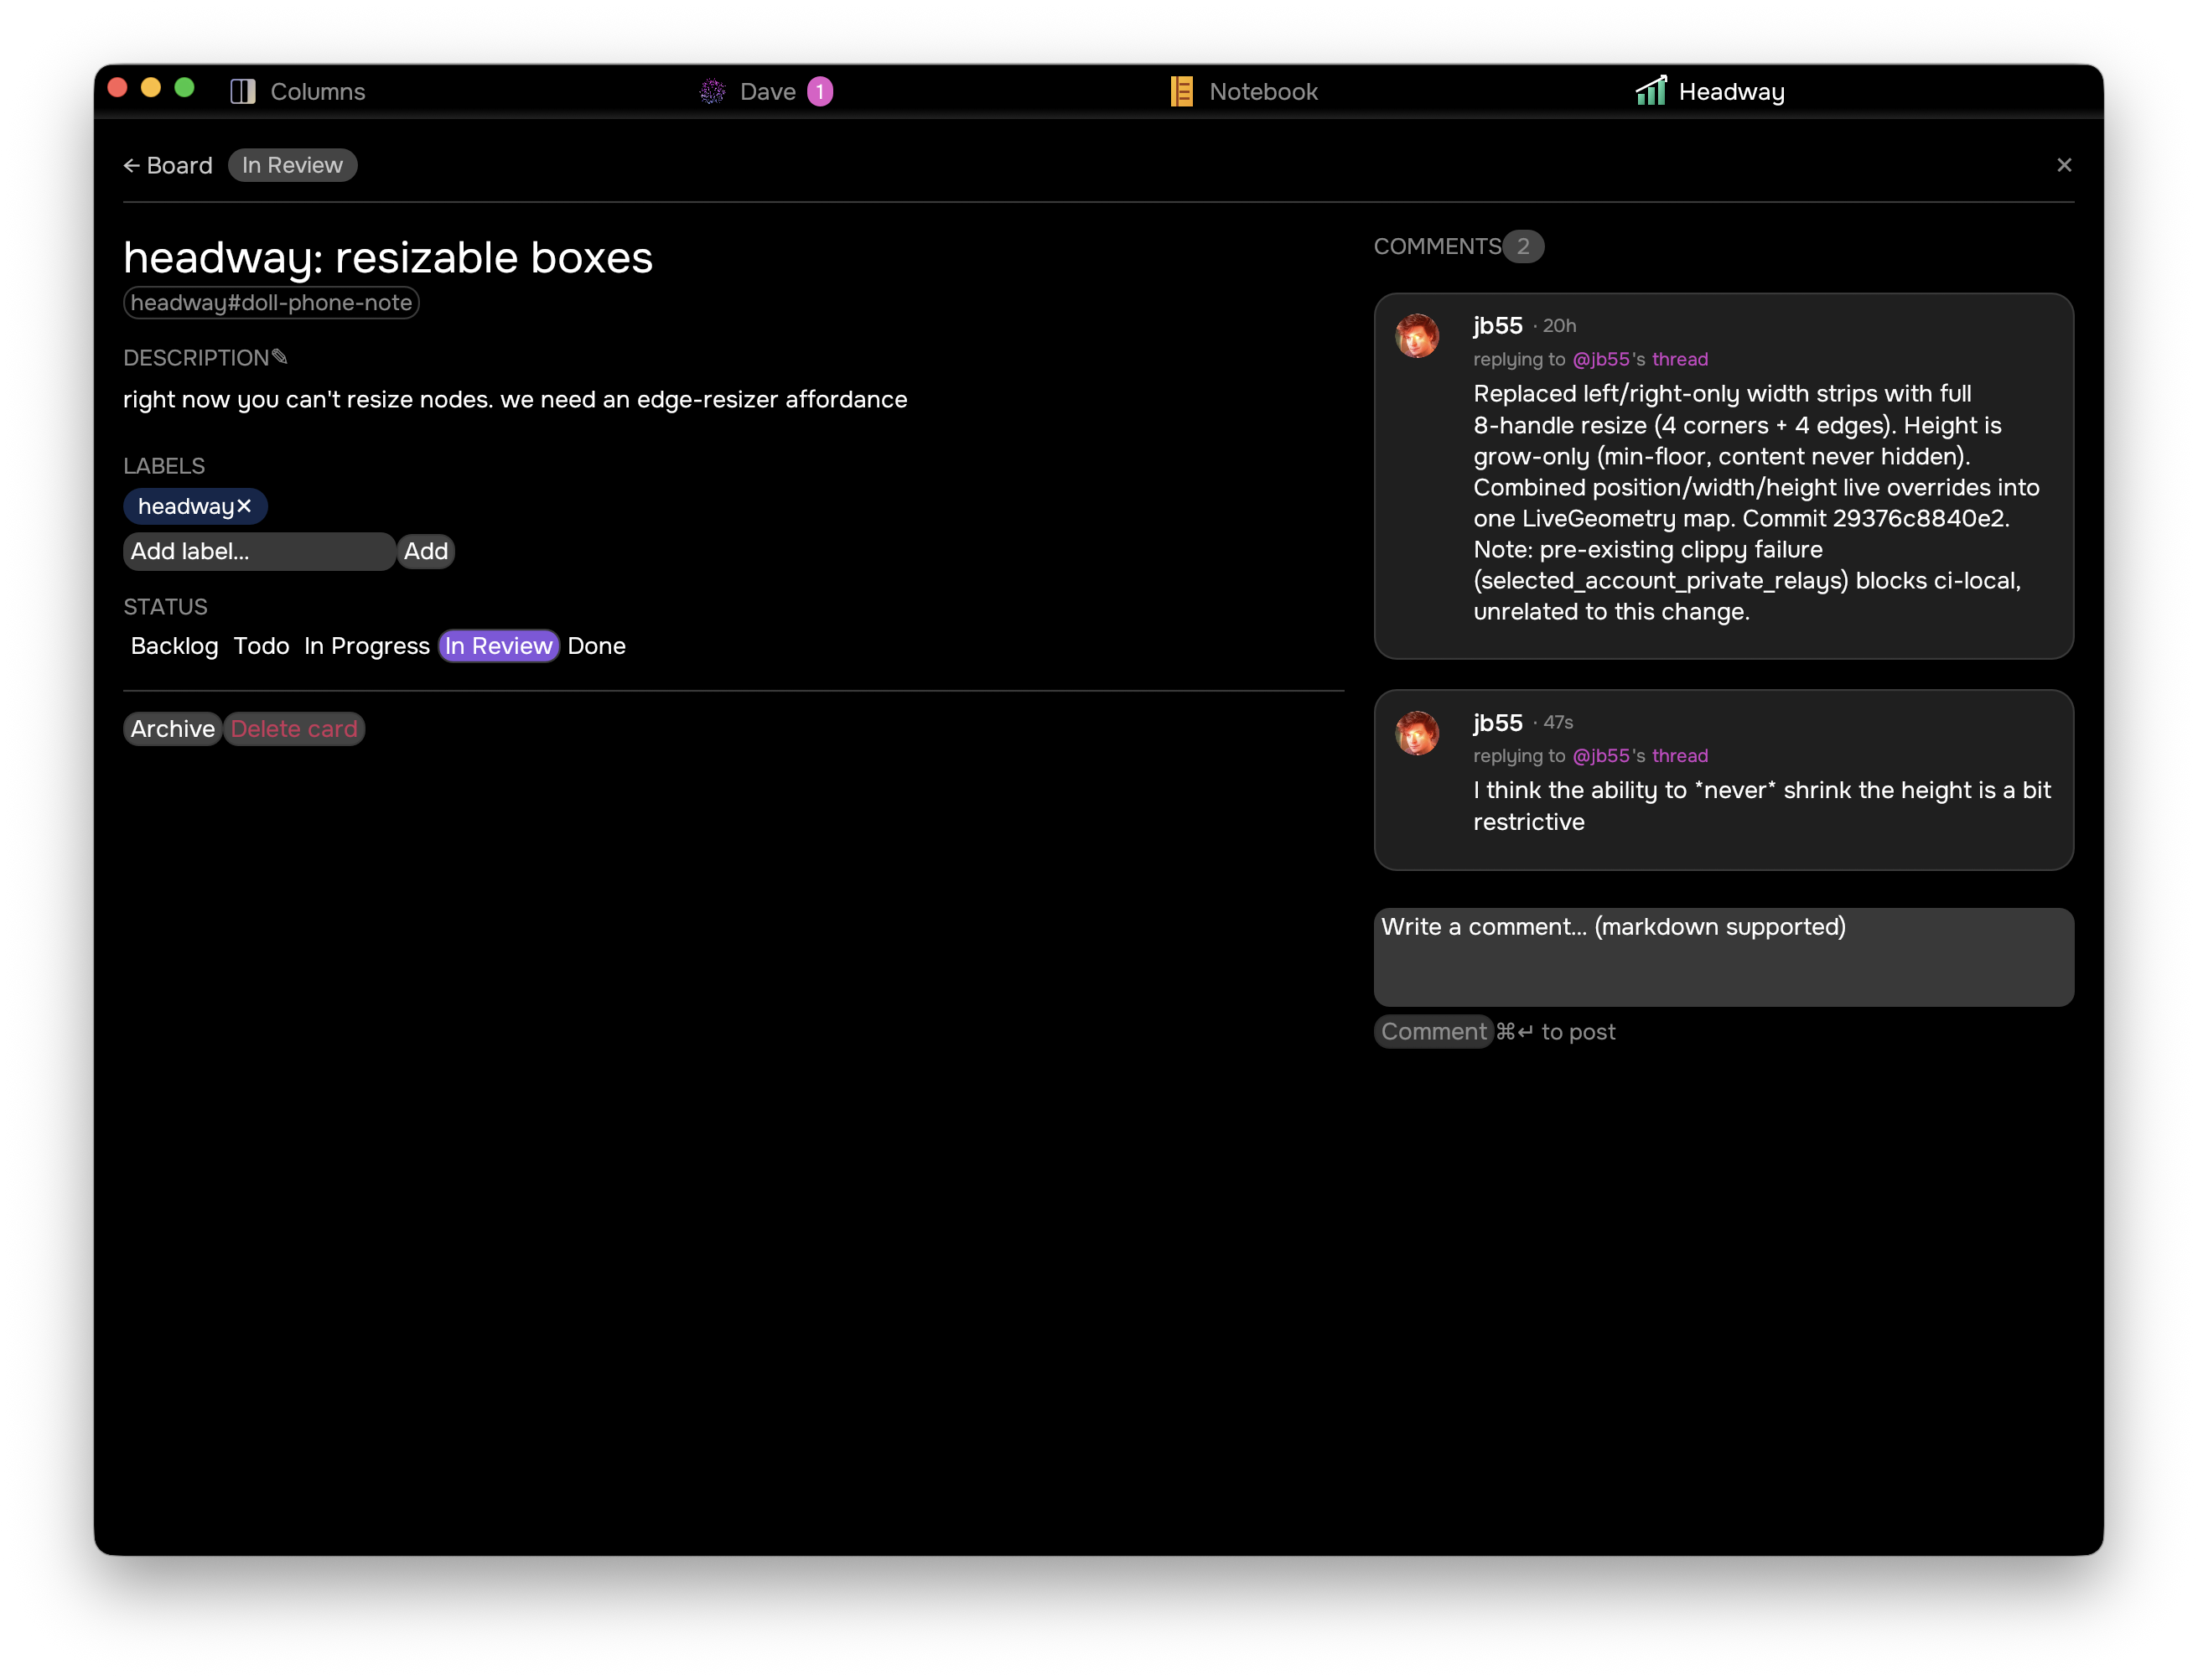Open the thread link in the 20h comment
Image resolution: width=2198 pixels, height=1680 pixels.
1680,359
